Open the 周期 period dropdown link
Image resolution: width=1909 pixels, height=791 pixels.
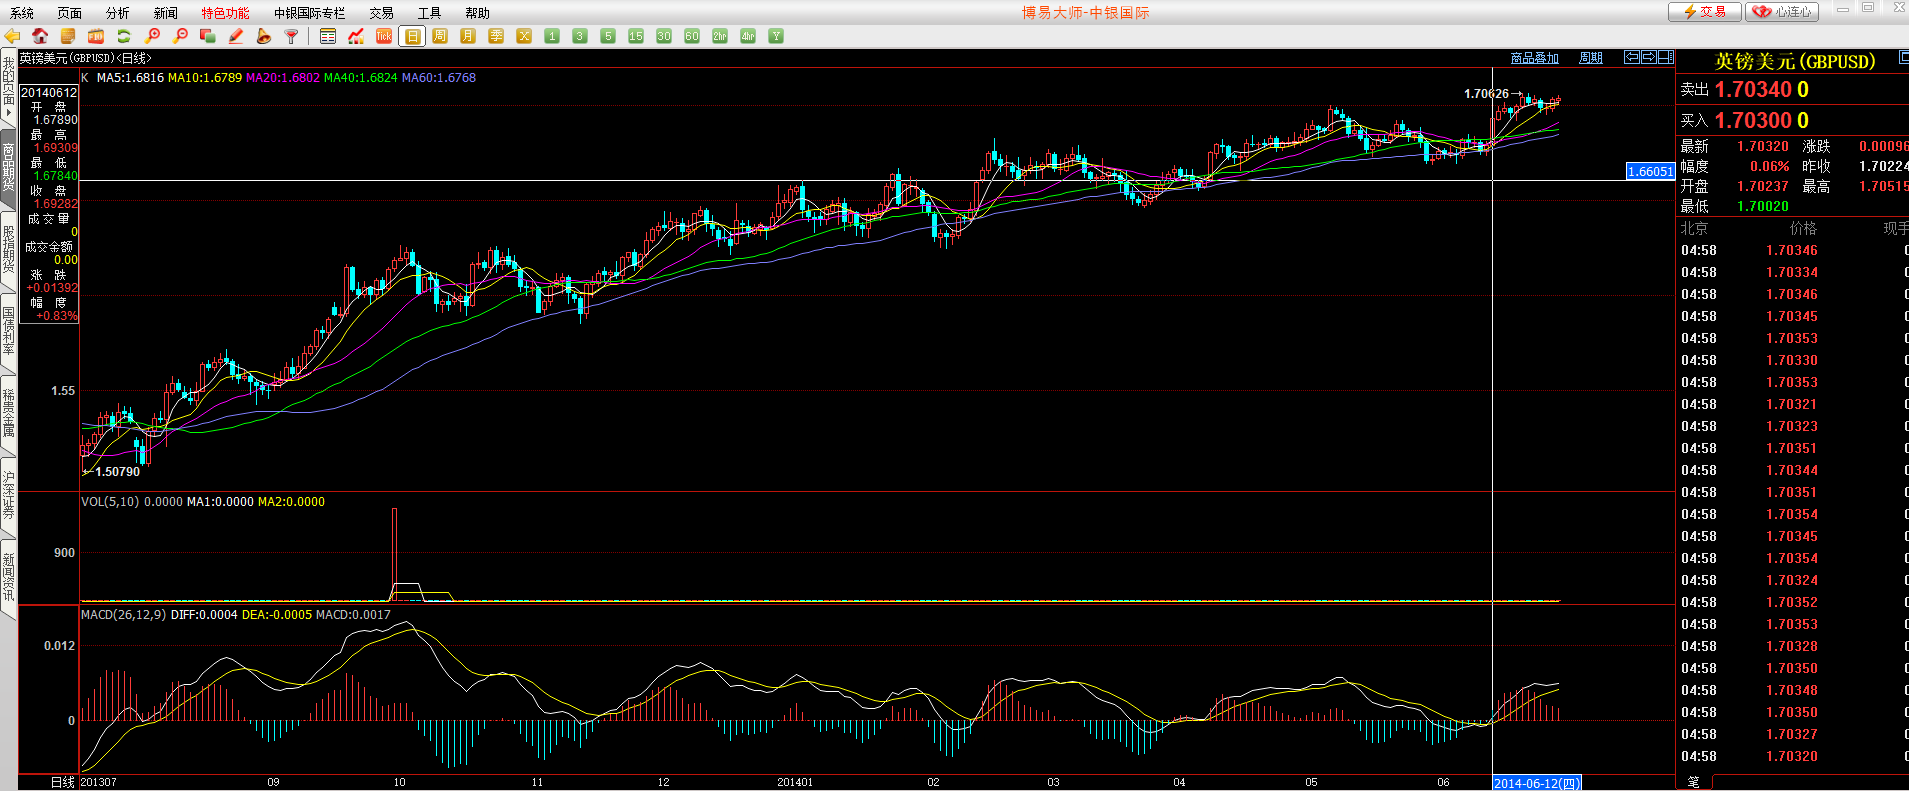click(x=1590, y=58)
